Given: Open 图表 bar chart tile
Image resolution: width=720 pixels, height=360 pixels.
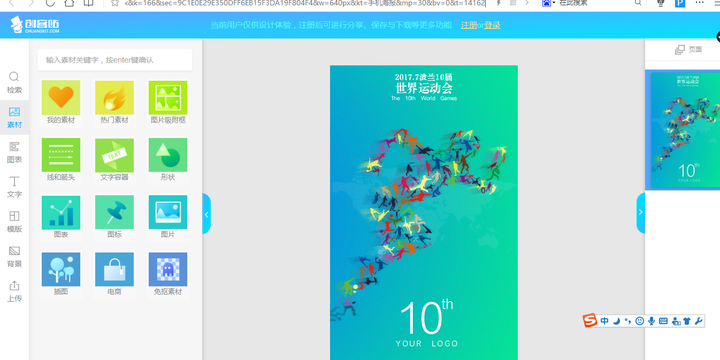Looking at the screenshot, I should click(61, 217).
